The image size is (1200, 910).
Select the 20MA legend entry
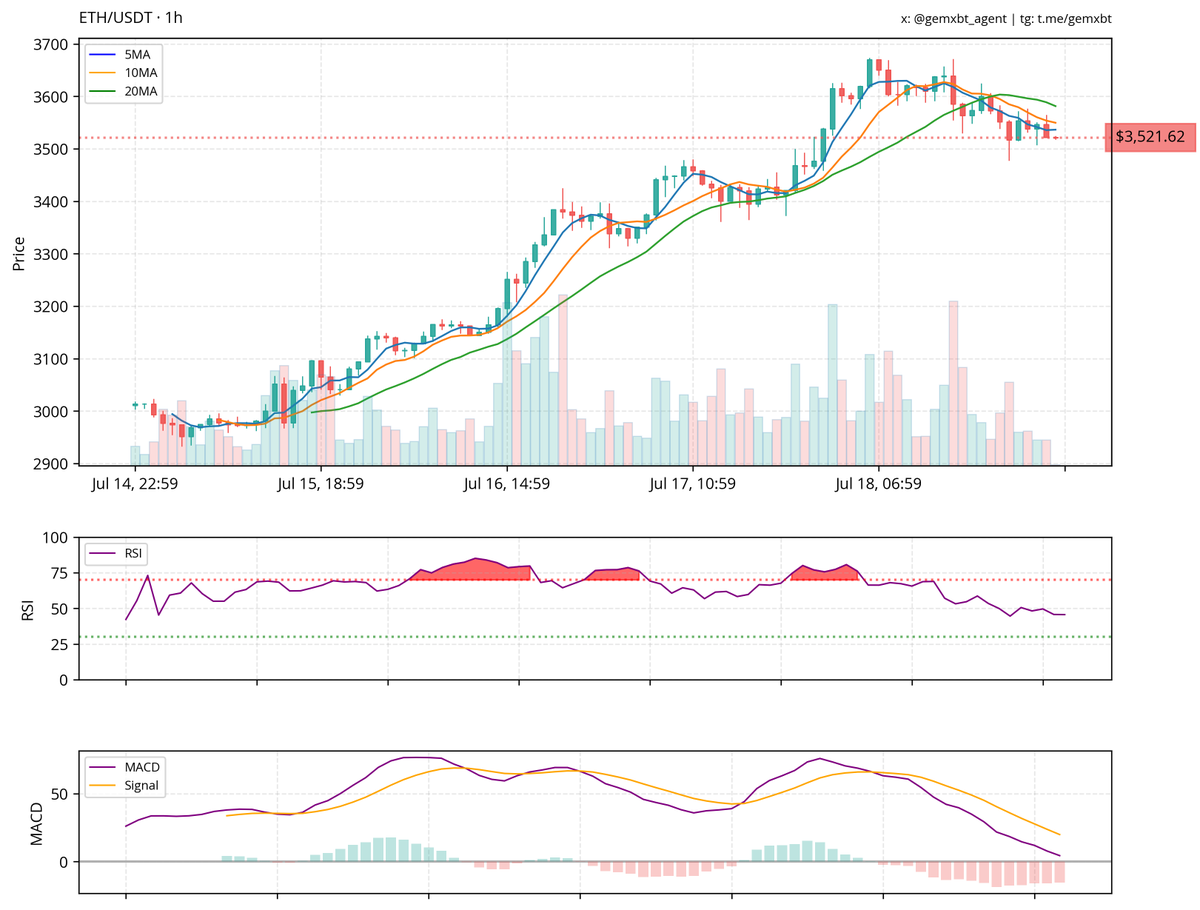pyautogui.click(x=124, y=92)
